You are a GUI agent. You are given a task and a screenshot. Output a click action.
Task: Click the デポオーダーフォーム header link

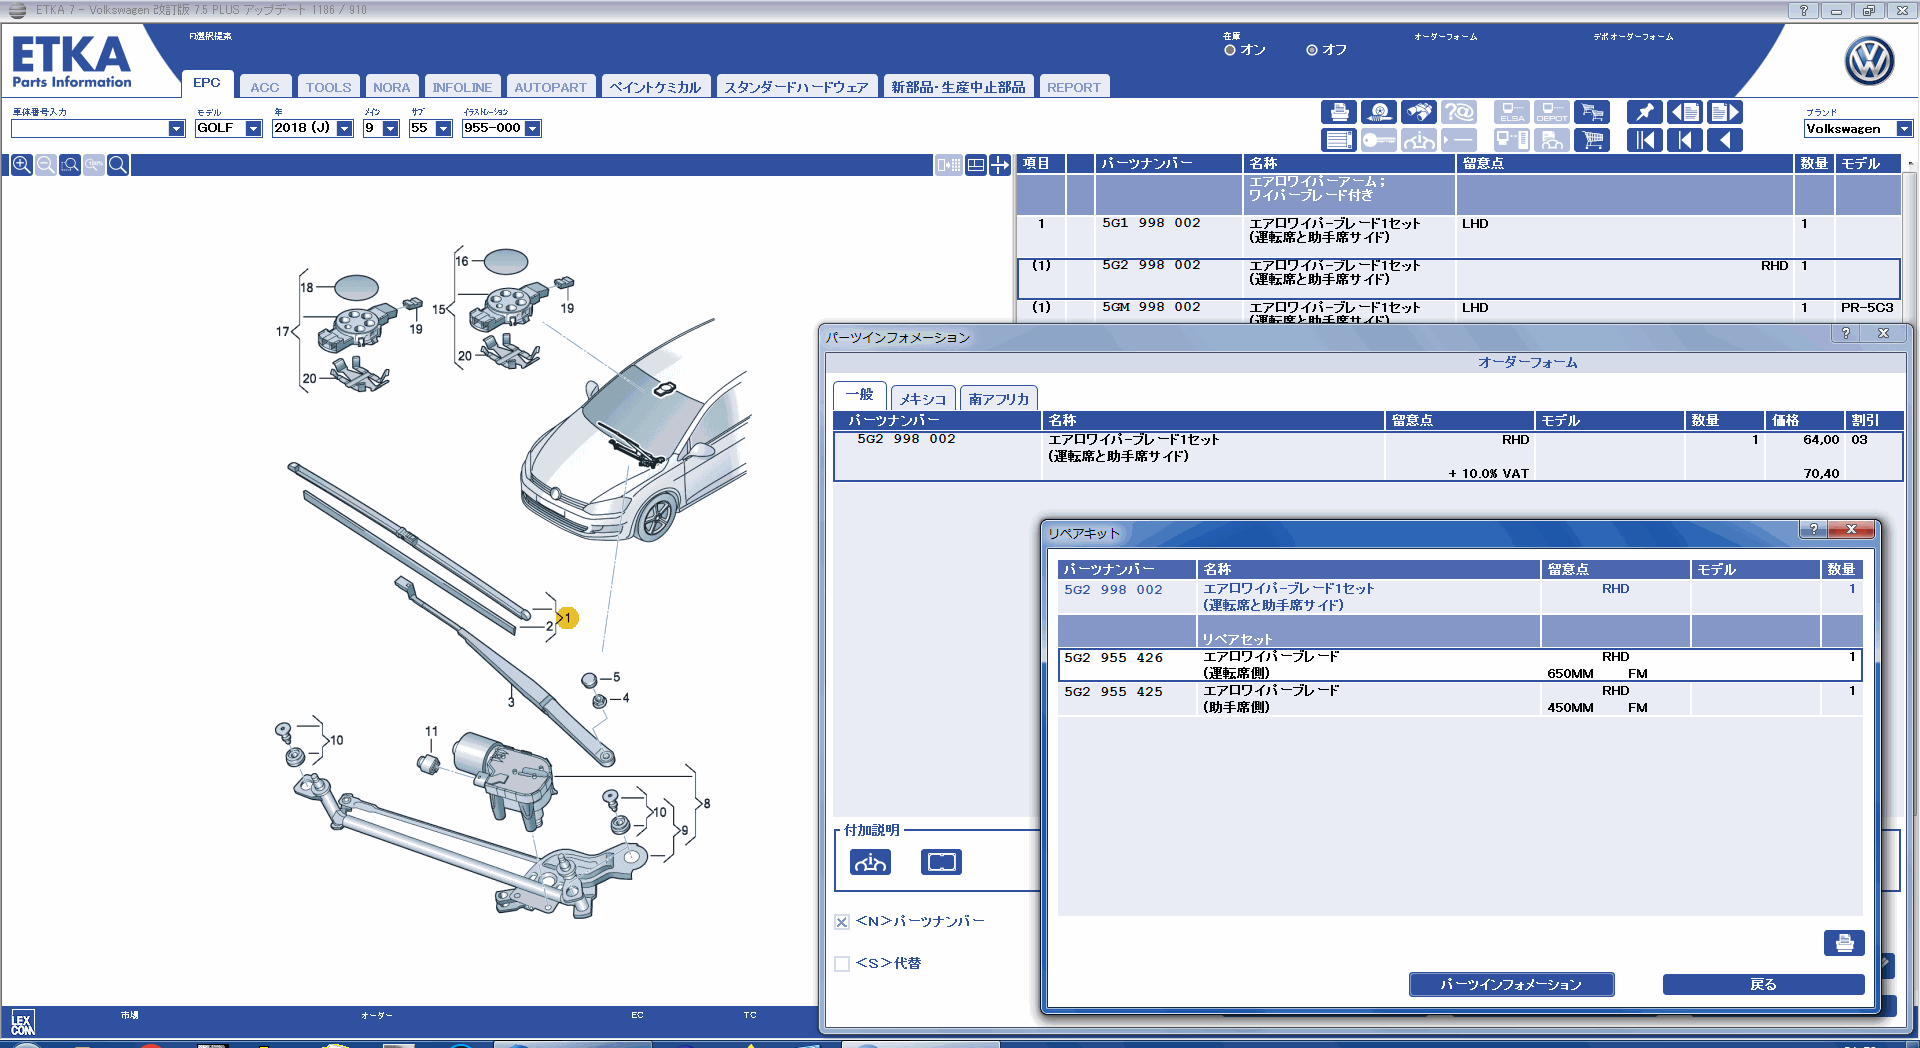(x=1633, y=36)
